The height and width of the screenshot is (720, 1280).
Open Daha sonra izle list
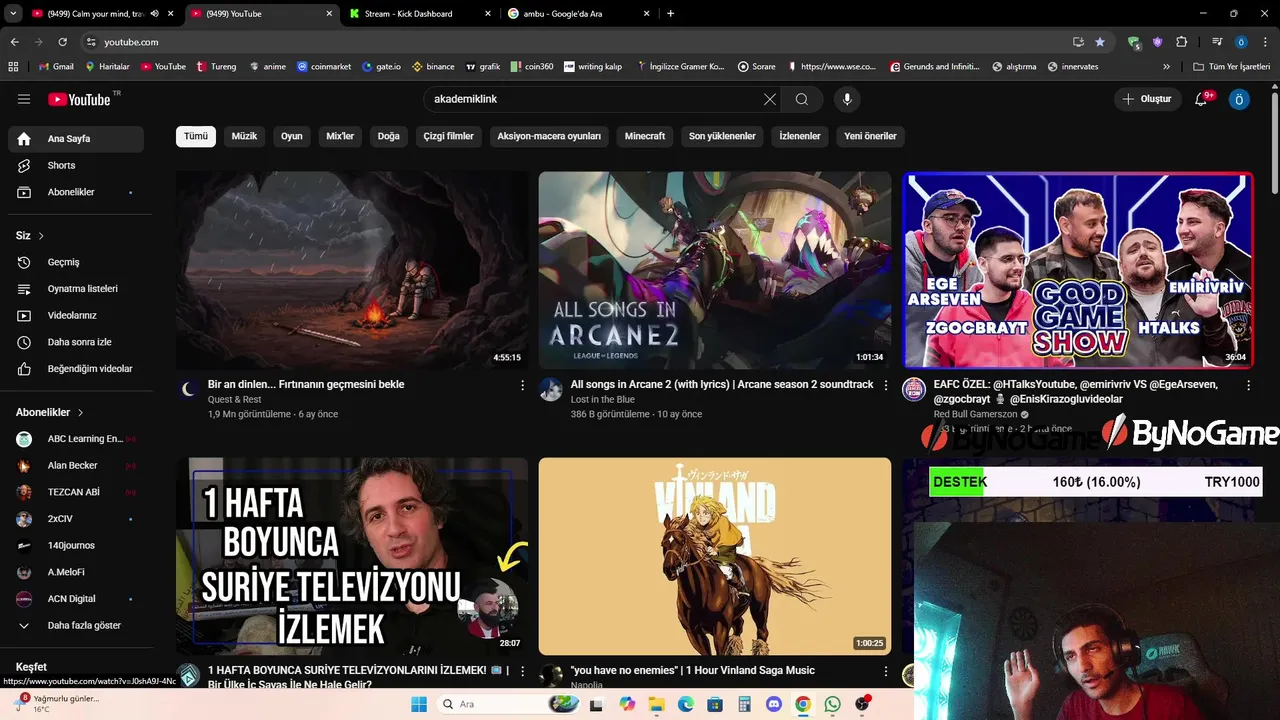[x=76, y=342]
